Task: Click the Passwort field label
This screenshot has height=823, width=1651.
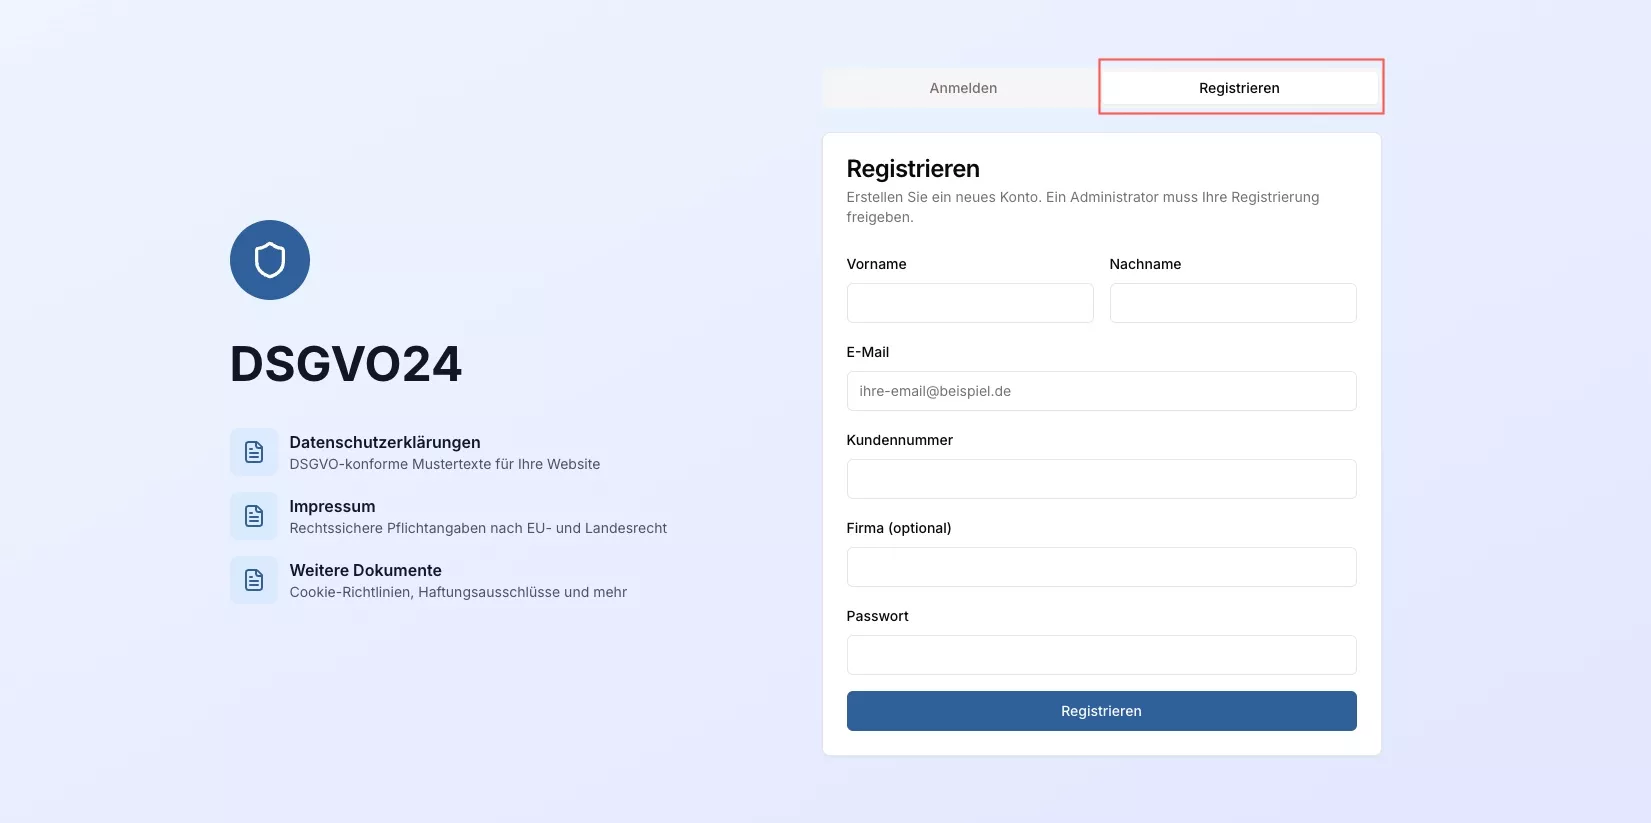Action: pyautogui.click(x=877, y=616)
